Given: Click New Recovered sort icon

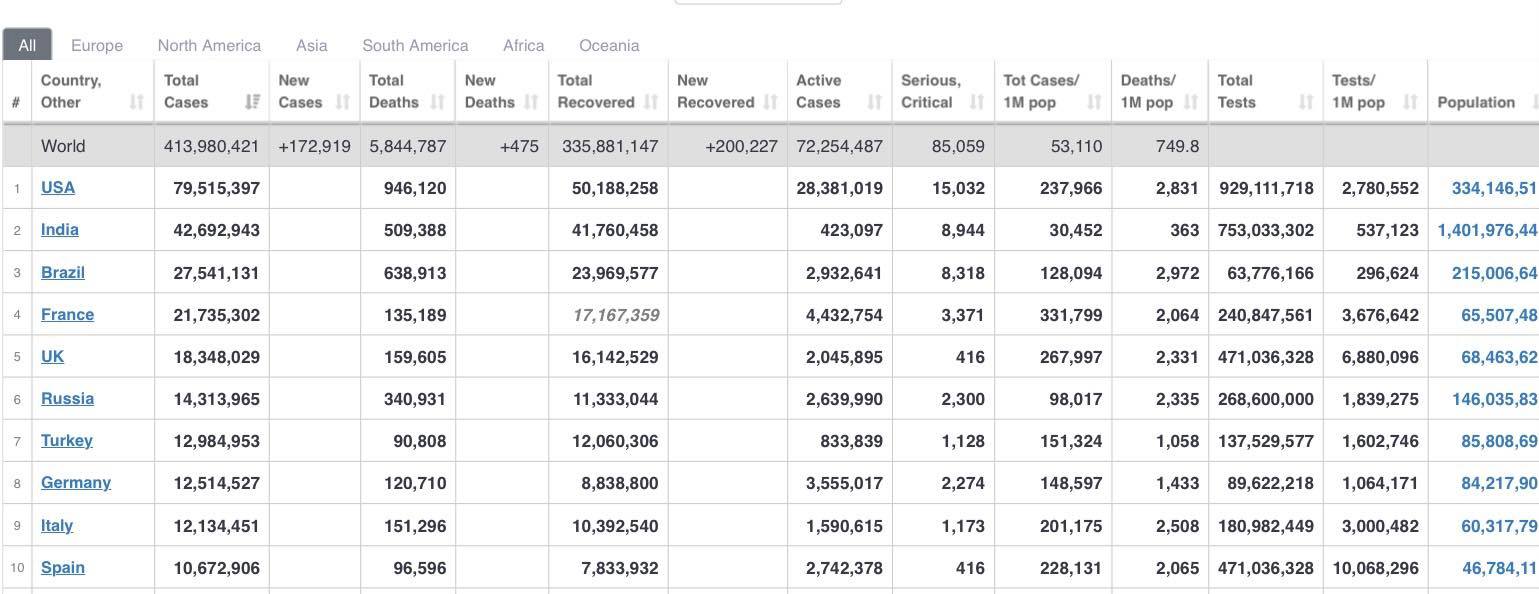Looking at the screenshot, I should point(770,102).
